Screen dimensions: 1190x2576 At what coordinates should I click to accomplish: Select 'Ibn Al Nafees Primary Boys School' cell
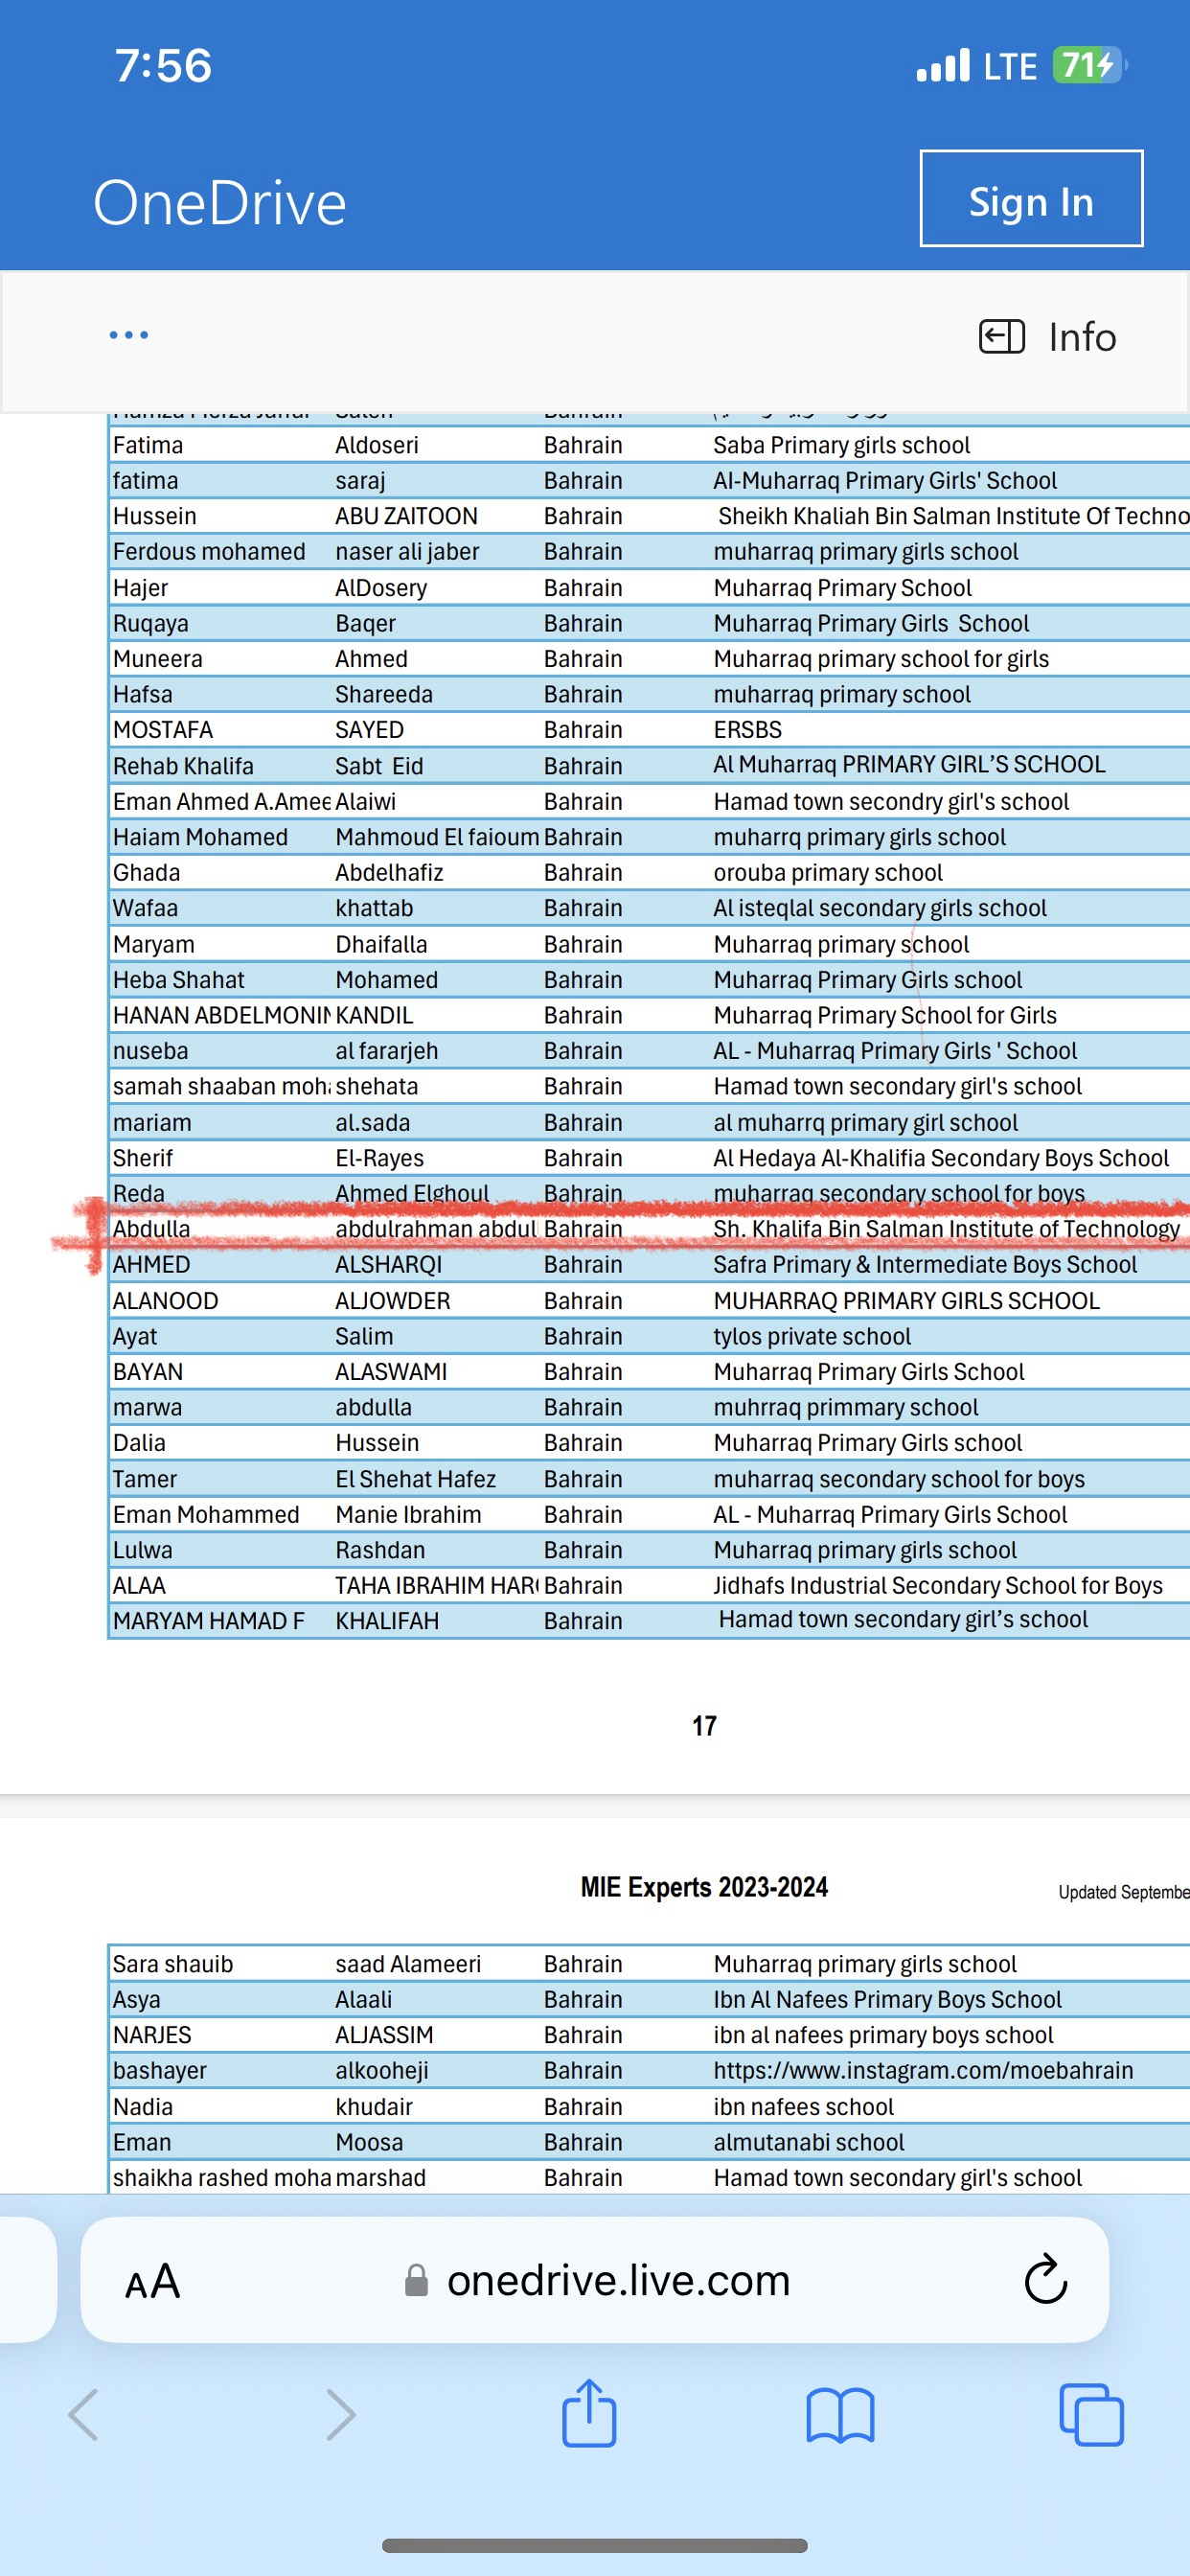887,2000
